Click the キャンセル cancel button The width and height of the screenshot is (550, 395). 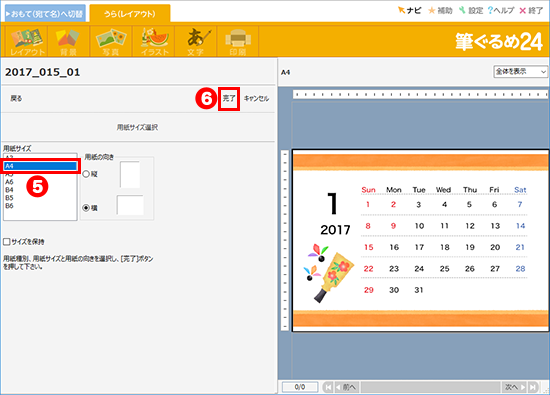click(256, 99)
